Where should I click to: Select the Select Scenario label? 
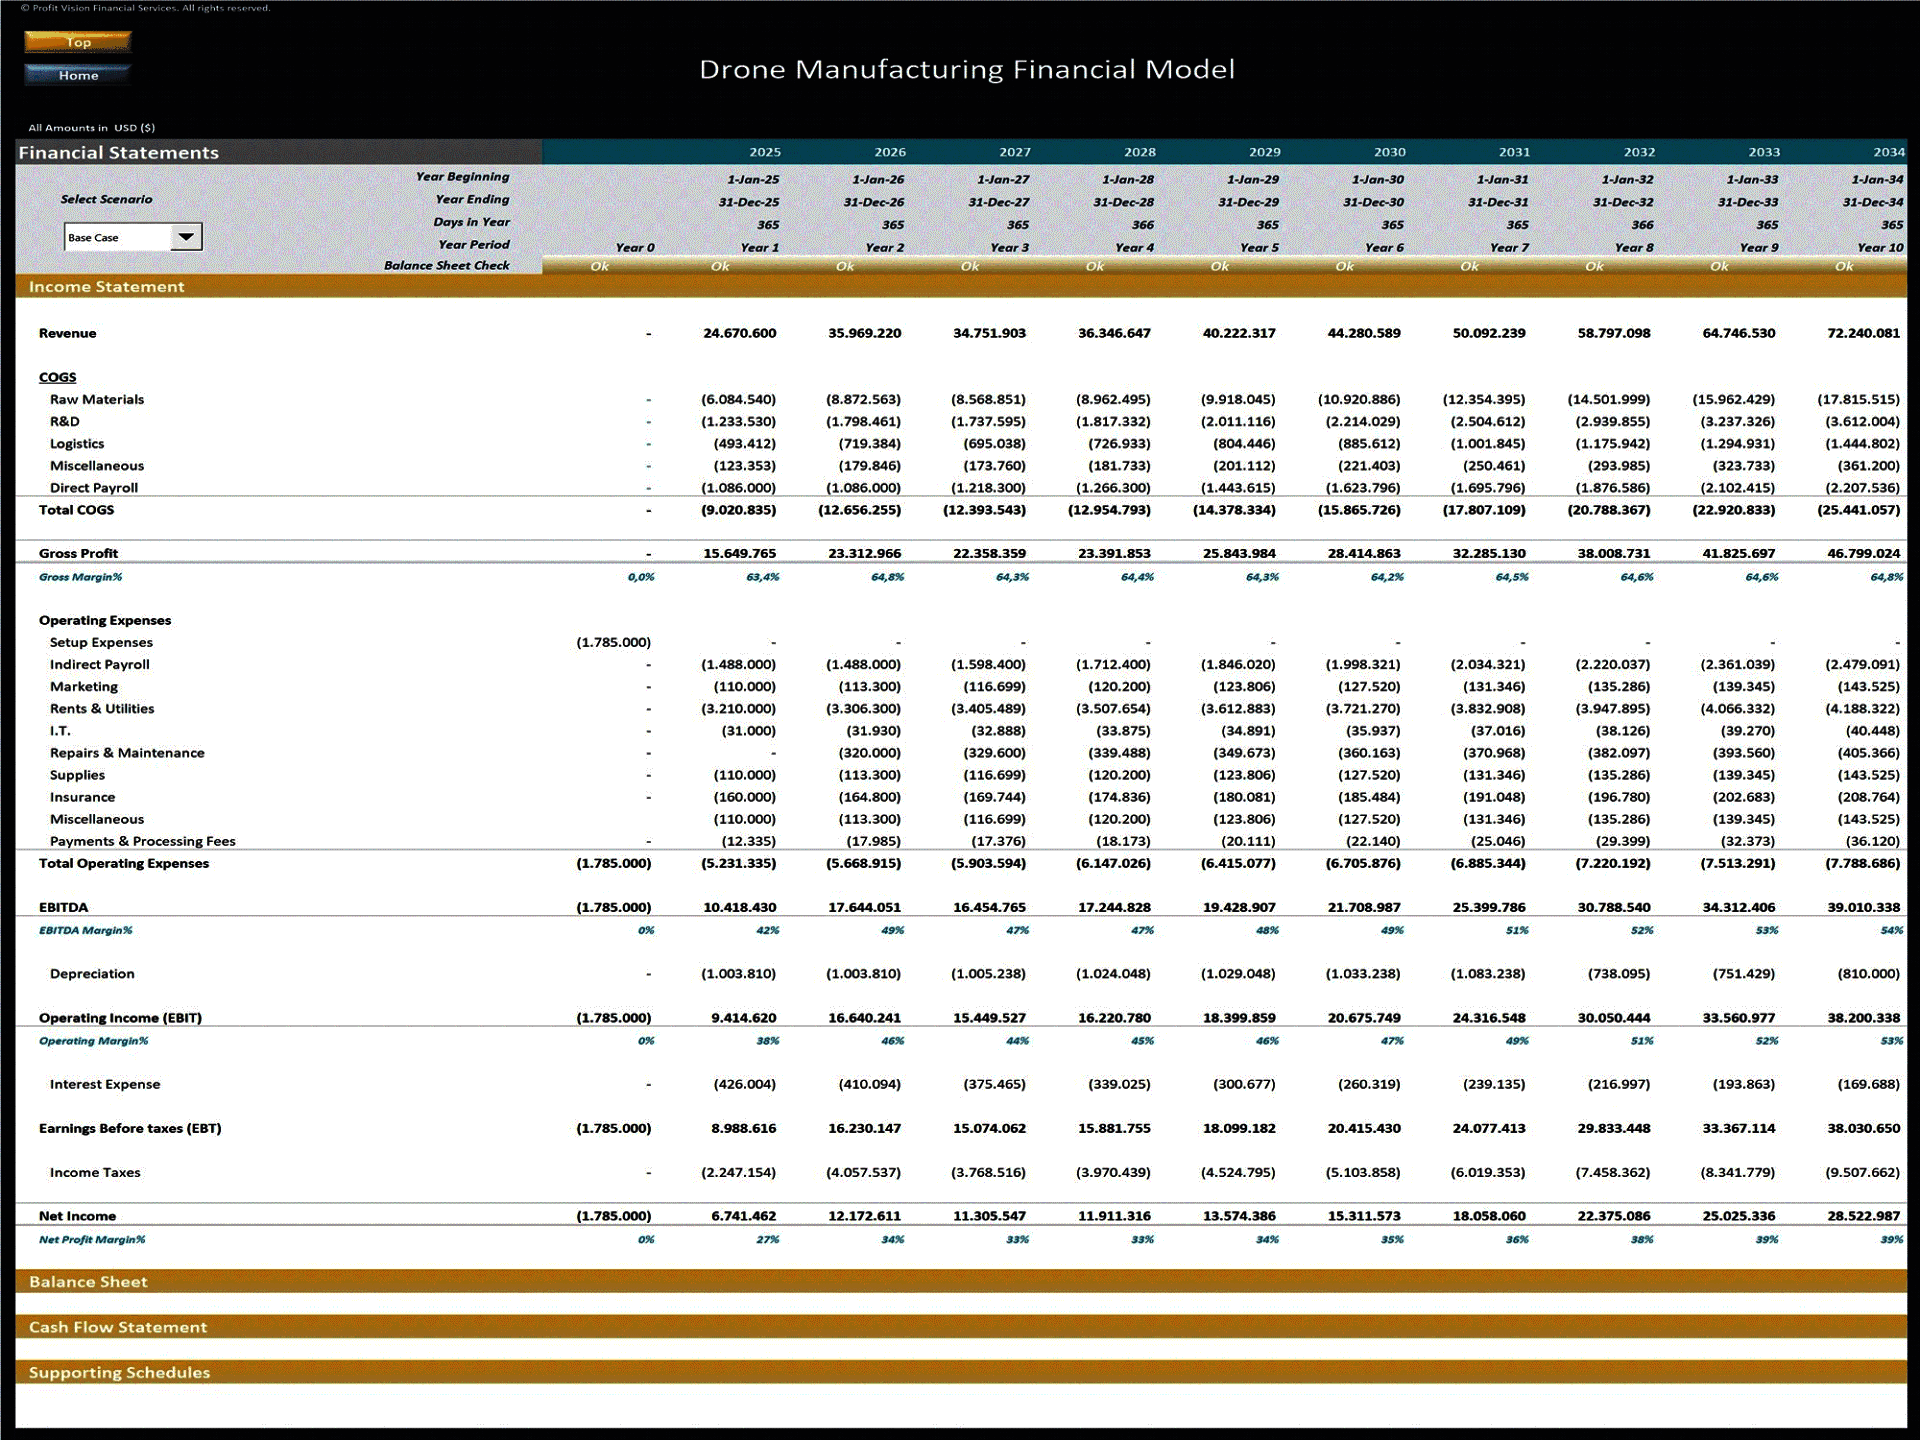coord(107,199)
